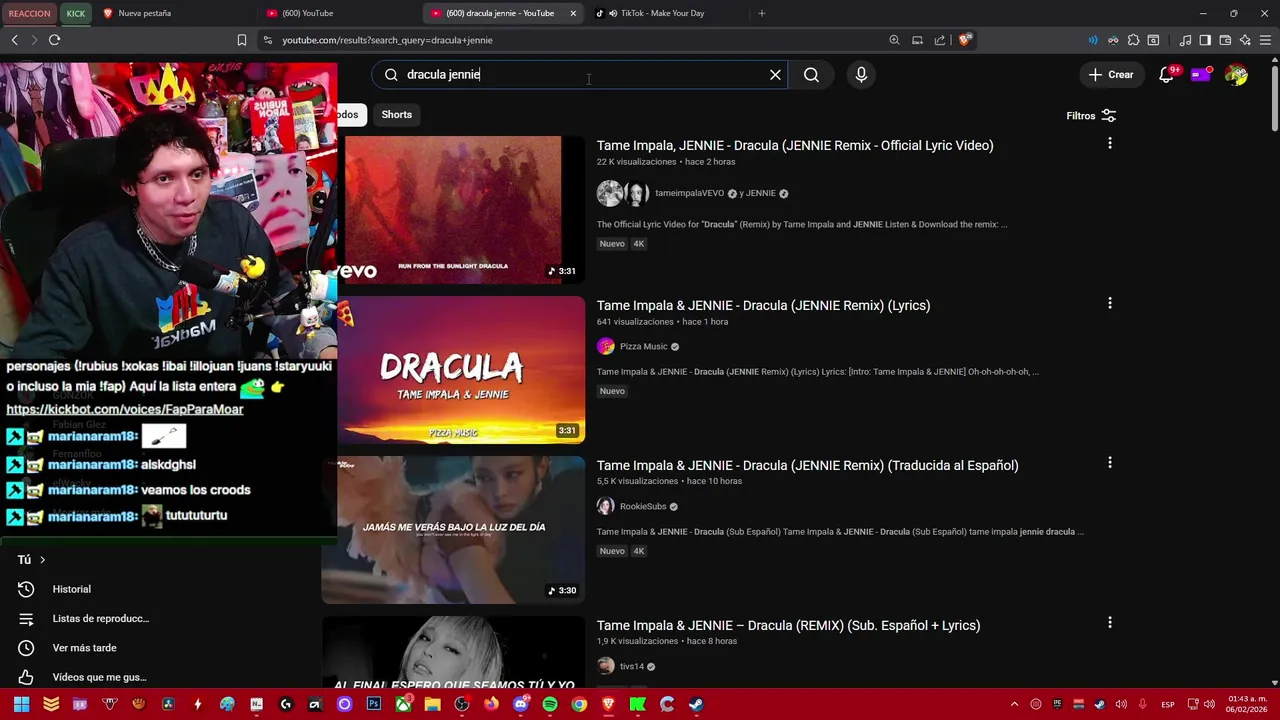Screen dimensions: 1280x720
Task: Click the share page icon in the address bar
Action: coord(940,41)
